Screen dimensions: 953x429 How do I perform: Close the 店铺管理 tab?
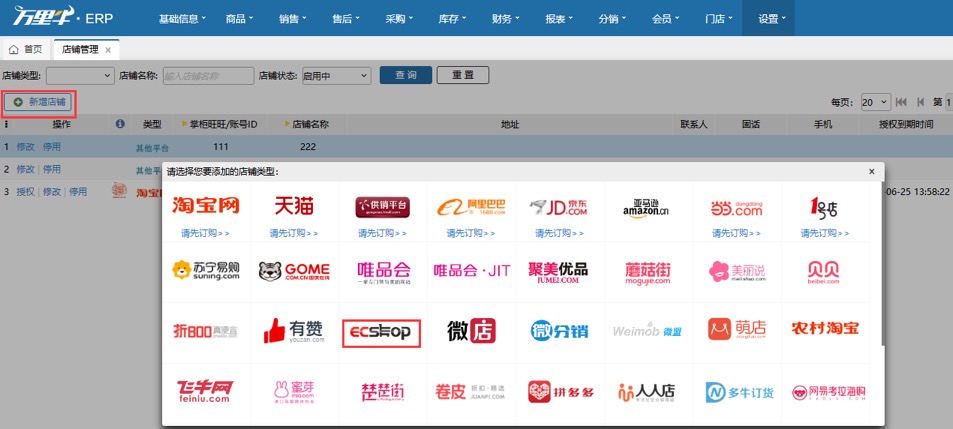(108, 50)
